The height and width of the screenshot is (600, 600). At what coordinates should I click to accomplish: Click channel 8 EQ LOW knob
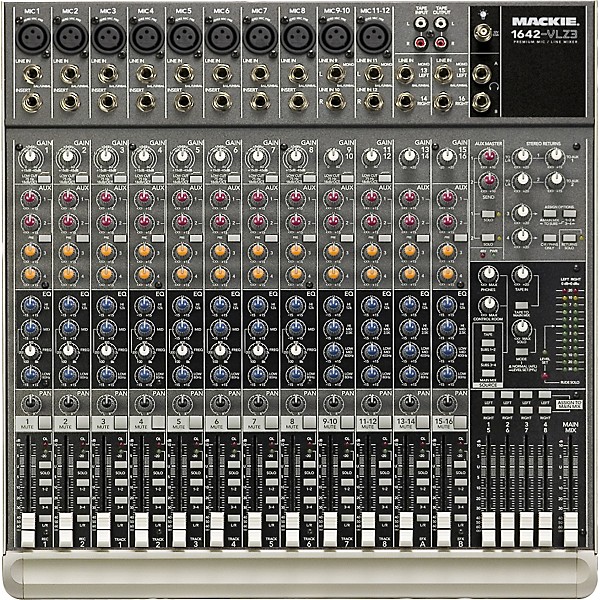click(295, 374)
